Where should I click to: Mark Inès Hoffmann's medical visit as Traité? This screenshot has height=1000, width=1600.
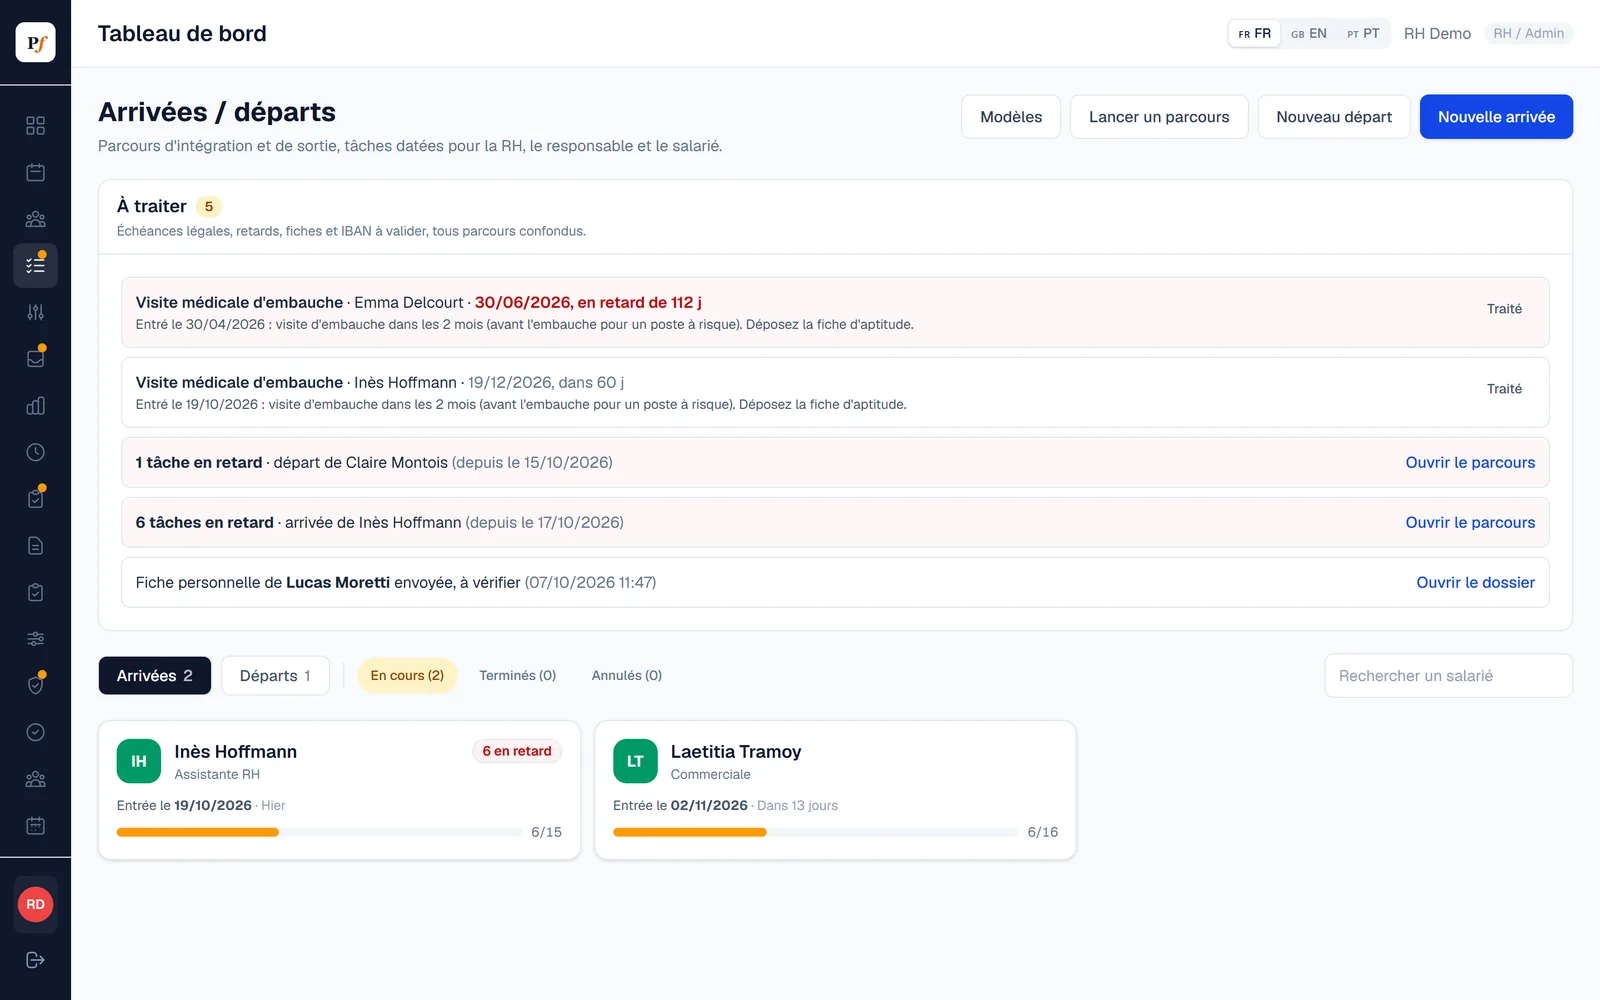click(x=1504, y=389)
